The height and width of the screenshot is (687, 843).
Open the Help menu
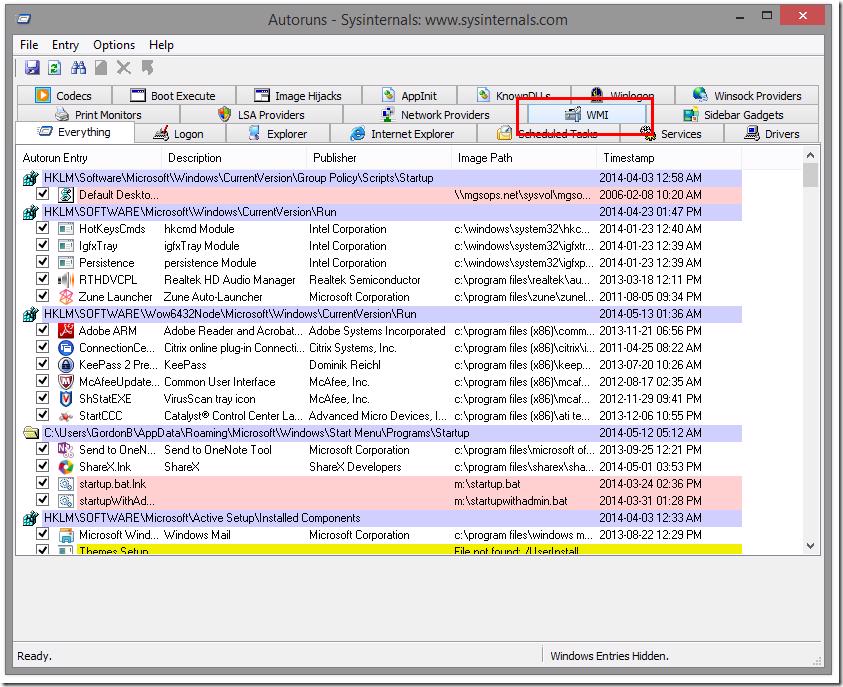click(x=161, y=45)
